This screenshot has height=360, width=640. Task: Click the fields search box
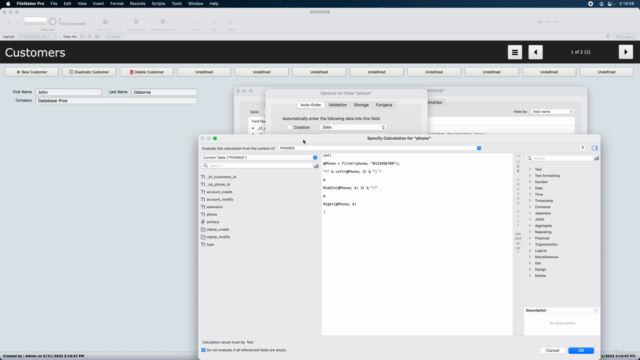(257, 166)
